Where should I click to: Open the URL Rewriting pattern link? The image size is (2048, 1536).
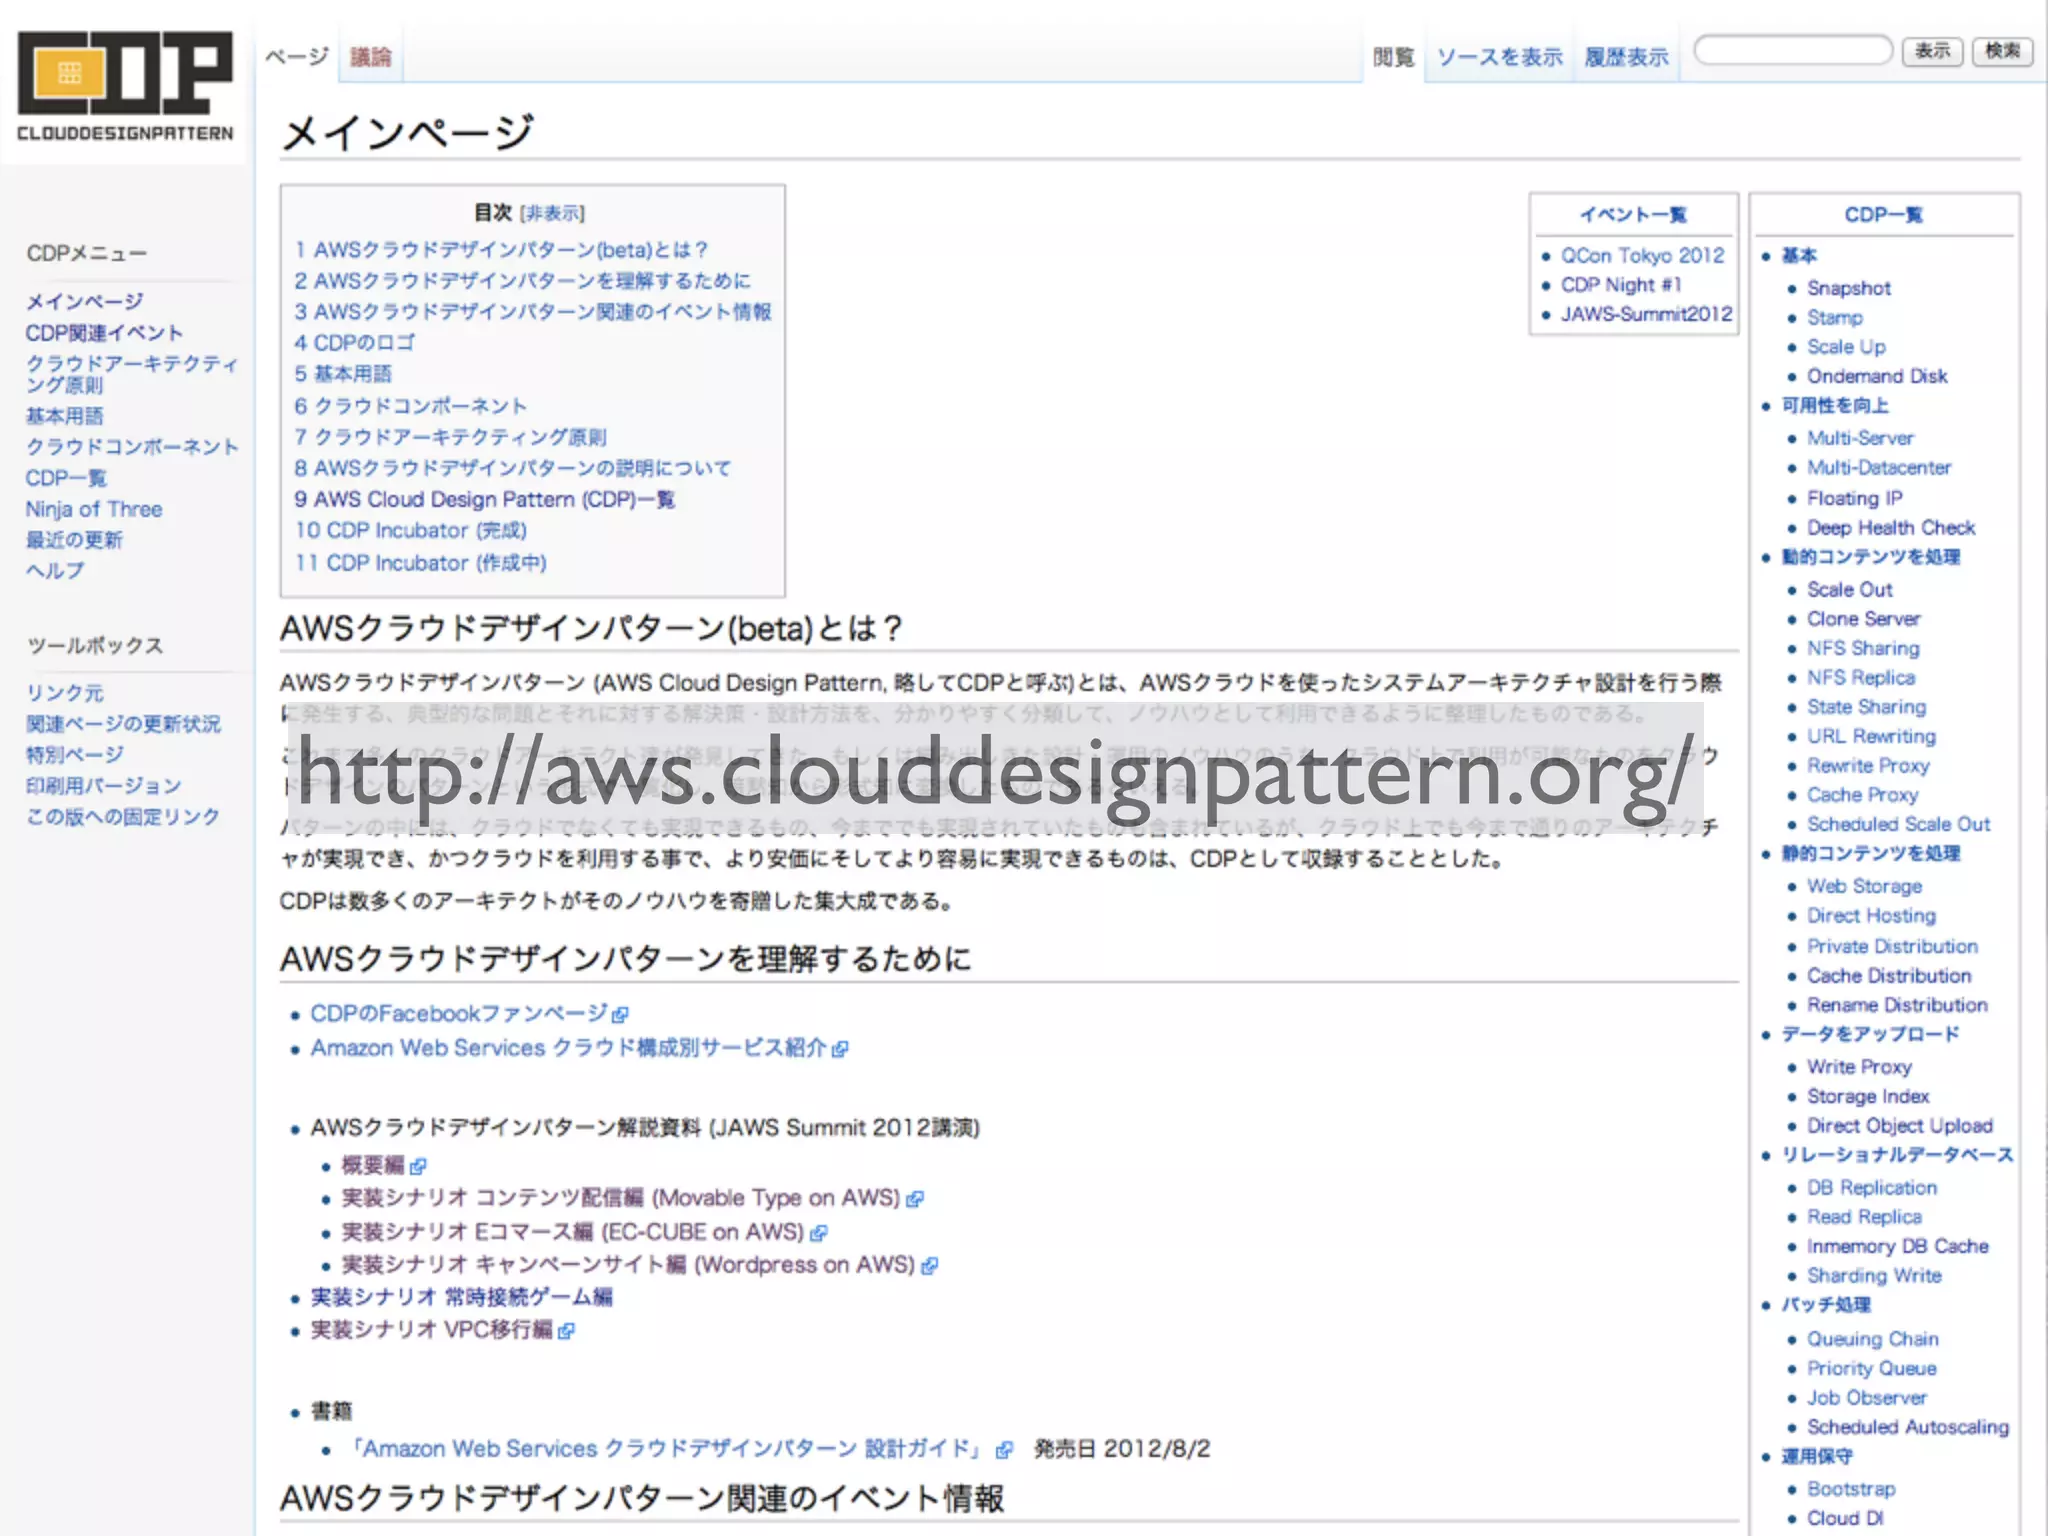pyautogui.click(x=1871, y=736)
